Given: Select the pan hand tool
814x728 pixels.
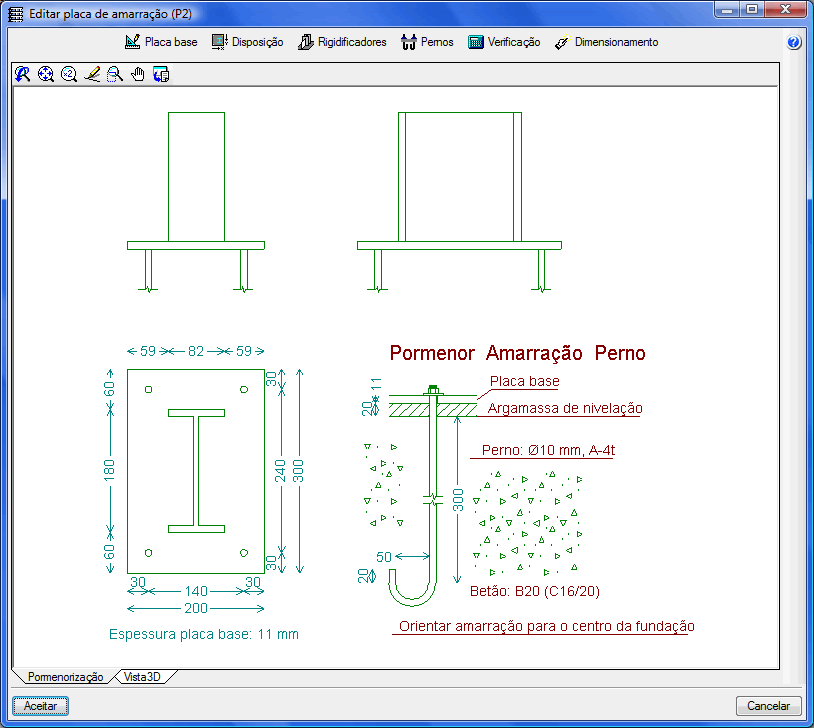Looking at the screenshot, I should click(138, 74).
